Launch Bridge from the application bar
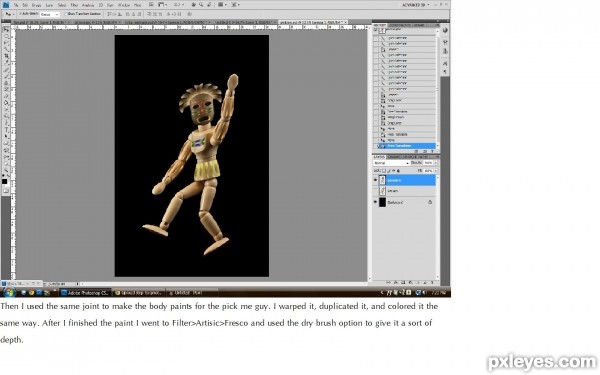The height and width of the screenshot is (375, 600). [x=151, y=5]
